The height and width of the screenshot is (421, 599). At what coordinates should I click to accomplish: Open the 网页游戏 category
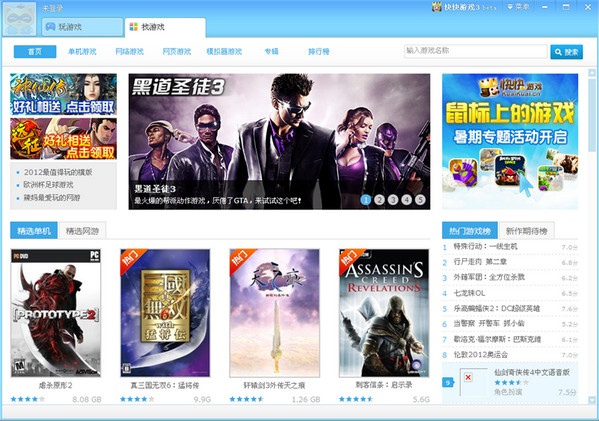pos(176,52)
